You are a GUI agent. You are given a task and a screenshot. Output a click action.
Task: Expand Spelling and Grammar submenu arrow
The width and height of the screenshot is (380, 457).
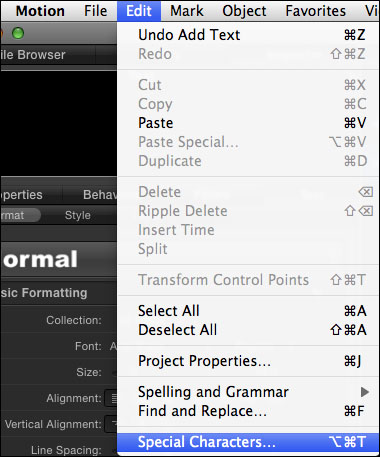[365, 392]
